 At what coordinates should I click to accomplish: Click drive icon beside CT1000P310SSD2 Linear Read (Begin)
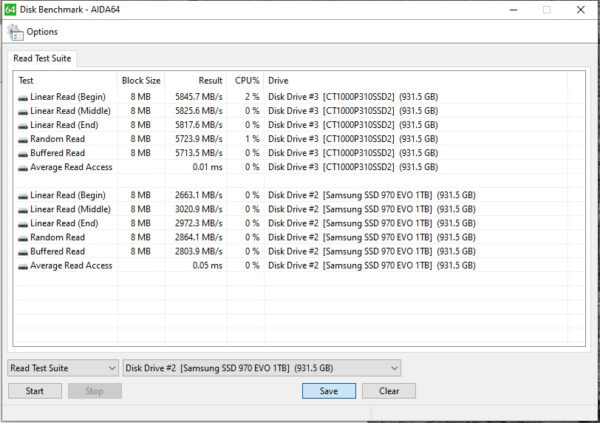(x=23, y=98)
